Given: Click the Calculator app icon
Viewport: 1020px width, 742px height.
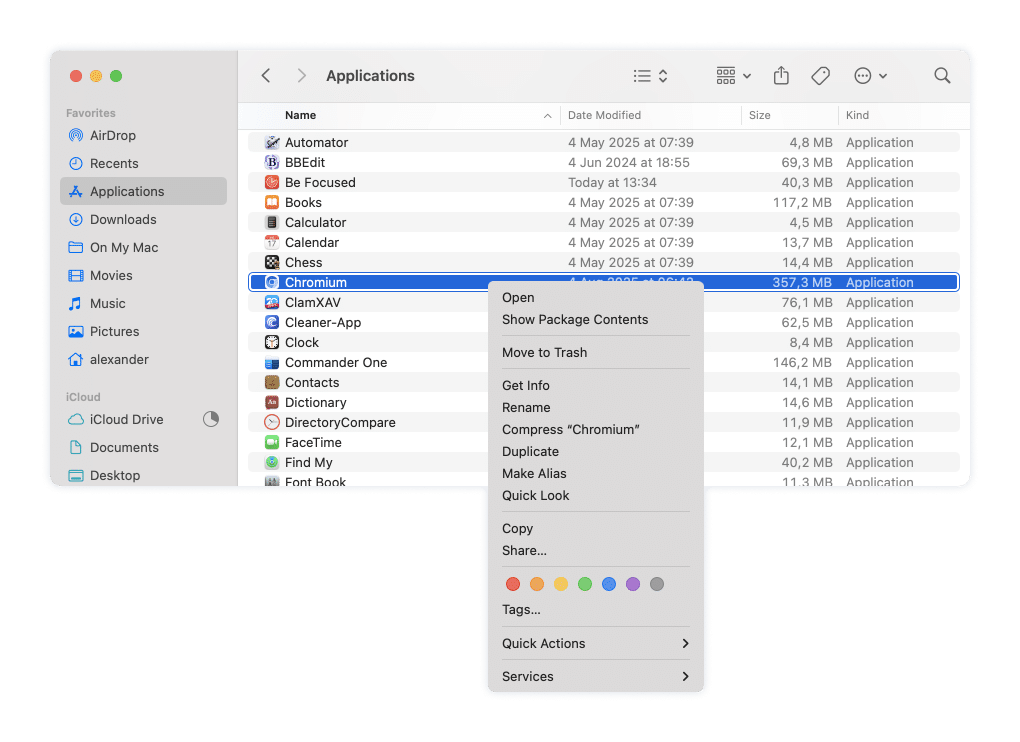Looking at the screenshot, I should point(272,222).
